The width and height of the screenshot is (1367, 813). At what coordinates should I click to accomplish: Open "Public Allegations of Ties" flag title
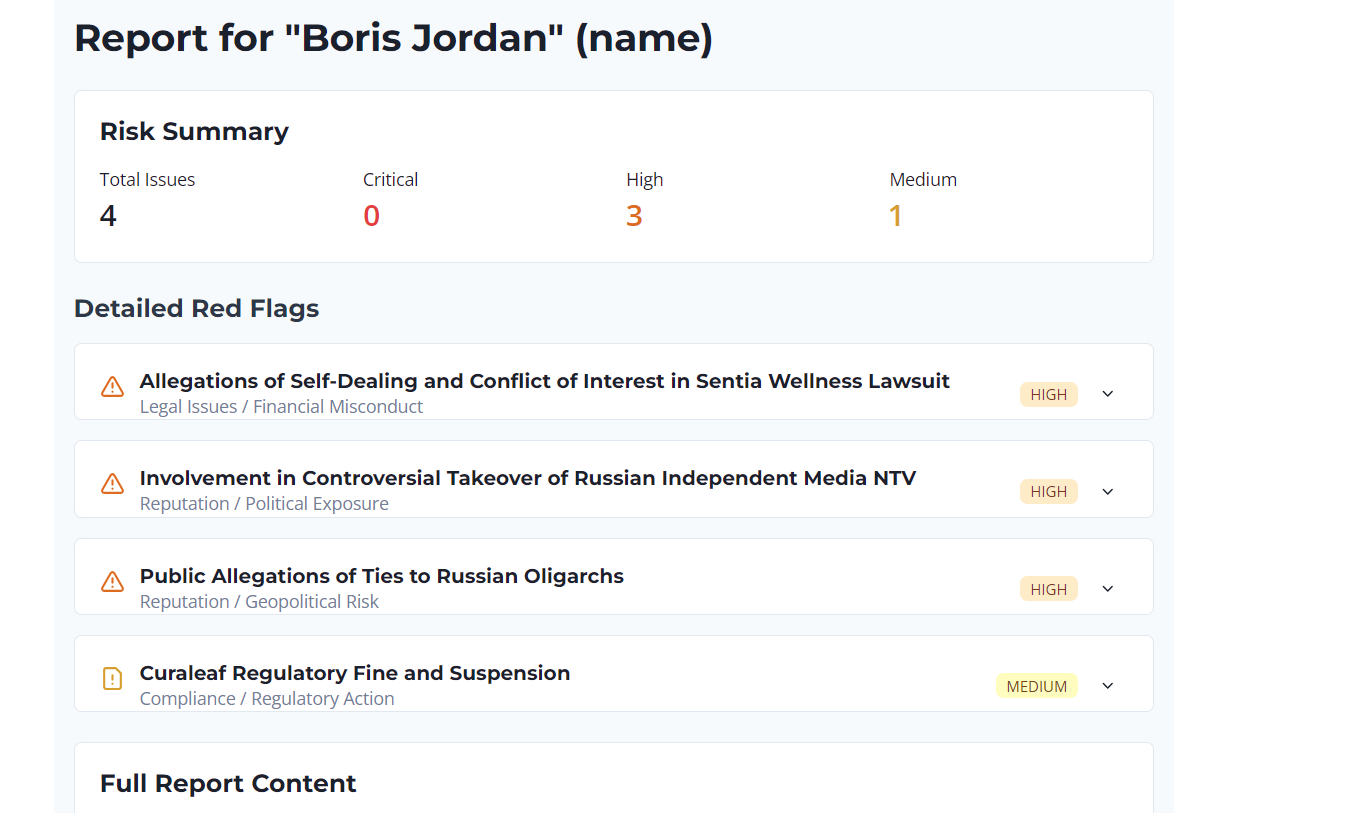pos(381,576)
